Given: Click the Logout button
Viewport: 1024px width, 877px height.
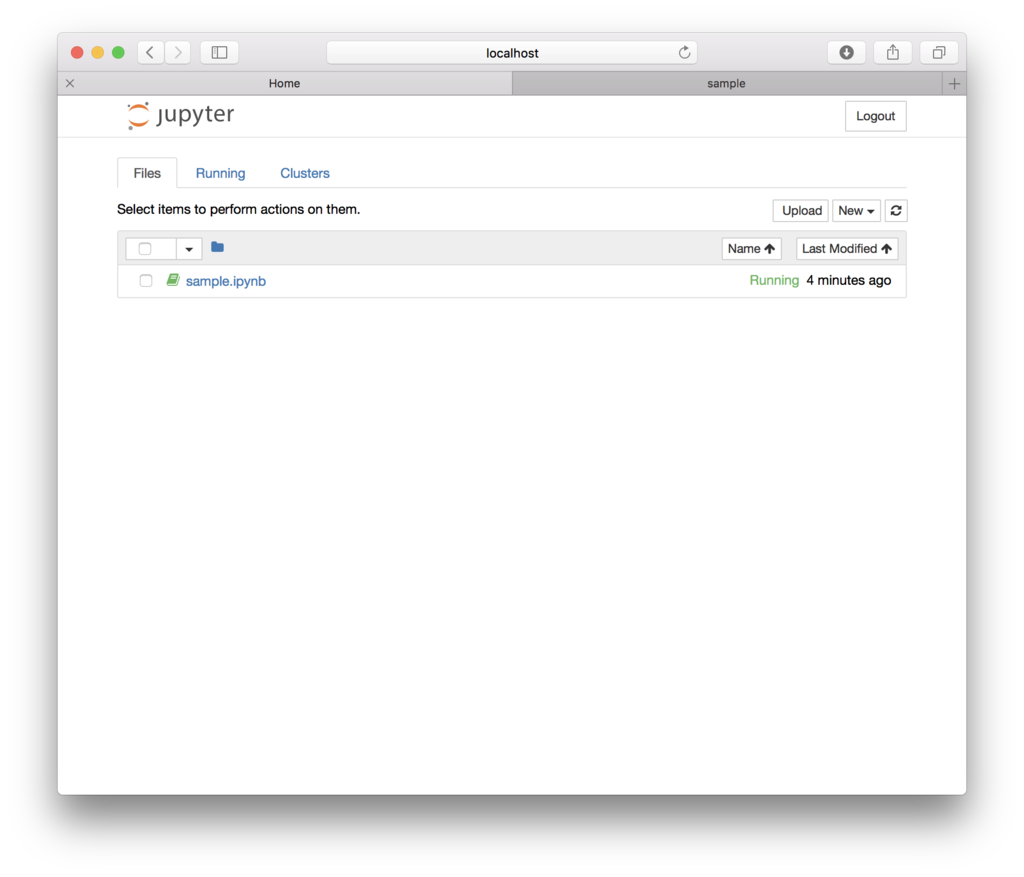Looking at the screenshot, I should pyautogui.click(x=875, y=116).
